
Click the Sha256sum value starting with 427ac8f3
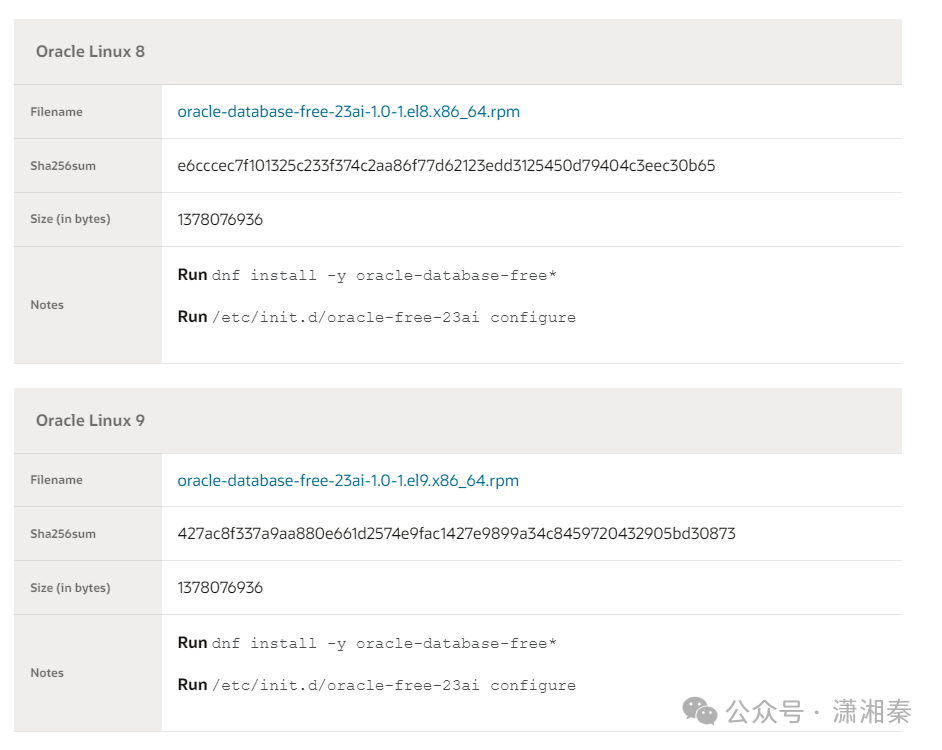coord(456,534)
